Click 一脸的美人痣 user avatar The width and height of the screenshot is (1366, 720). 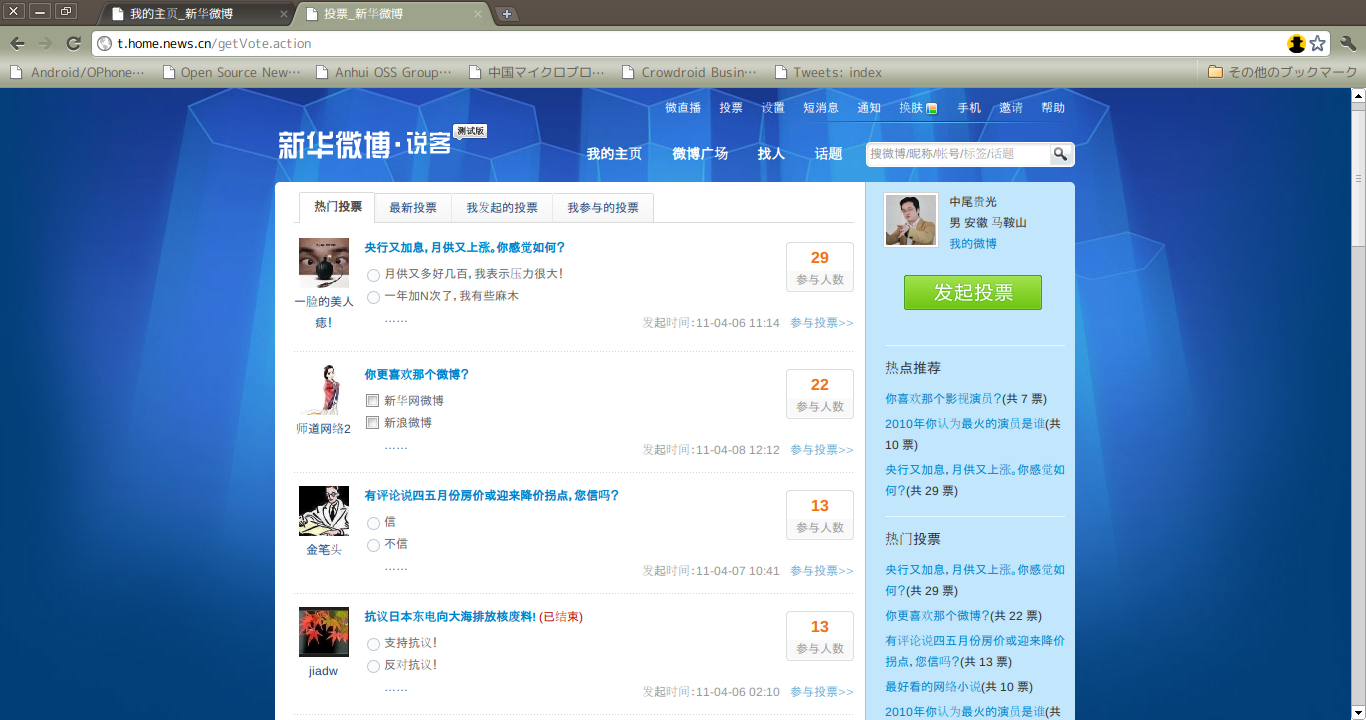point(324,263)
